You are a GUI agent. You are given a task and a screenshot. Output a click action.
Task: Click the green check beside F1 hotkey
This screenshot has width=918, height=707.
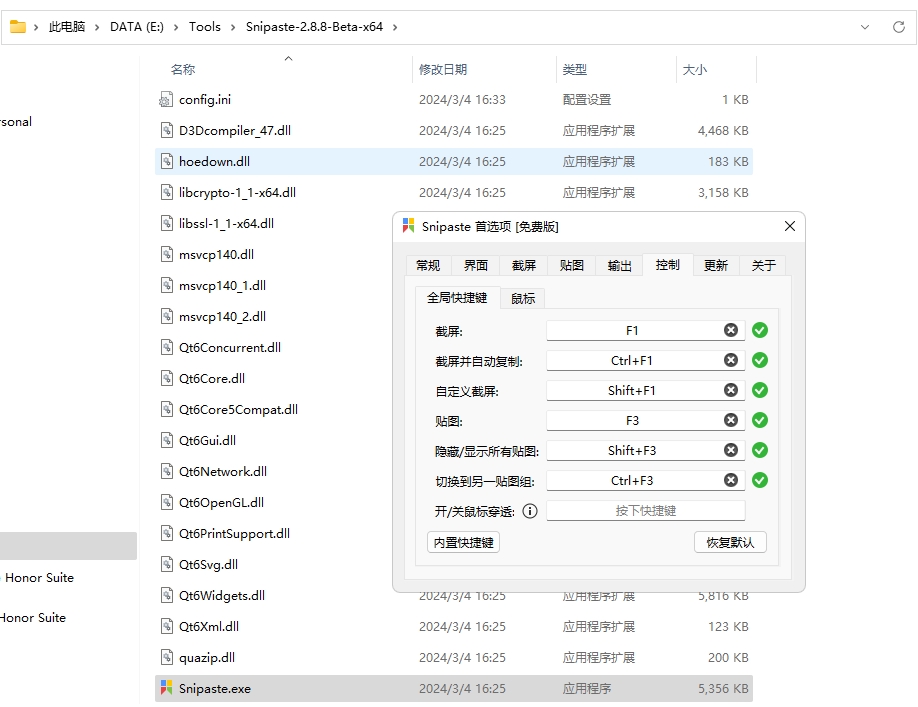760,330
